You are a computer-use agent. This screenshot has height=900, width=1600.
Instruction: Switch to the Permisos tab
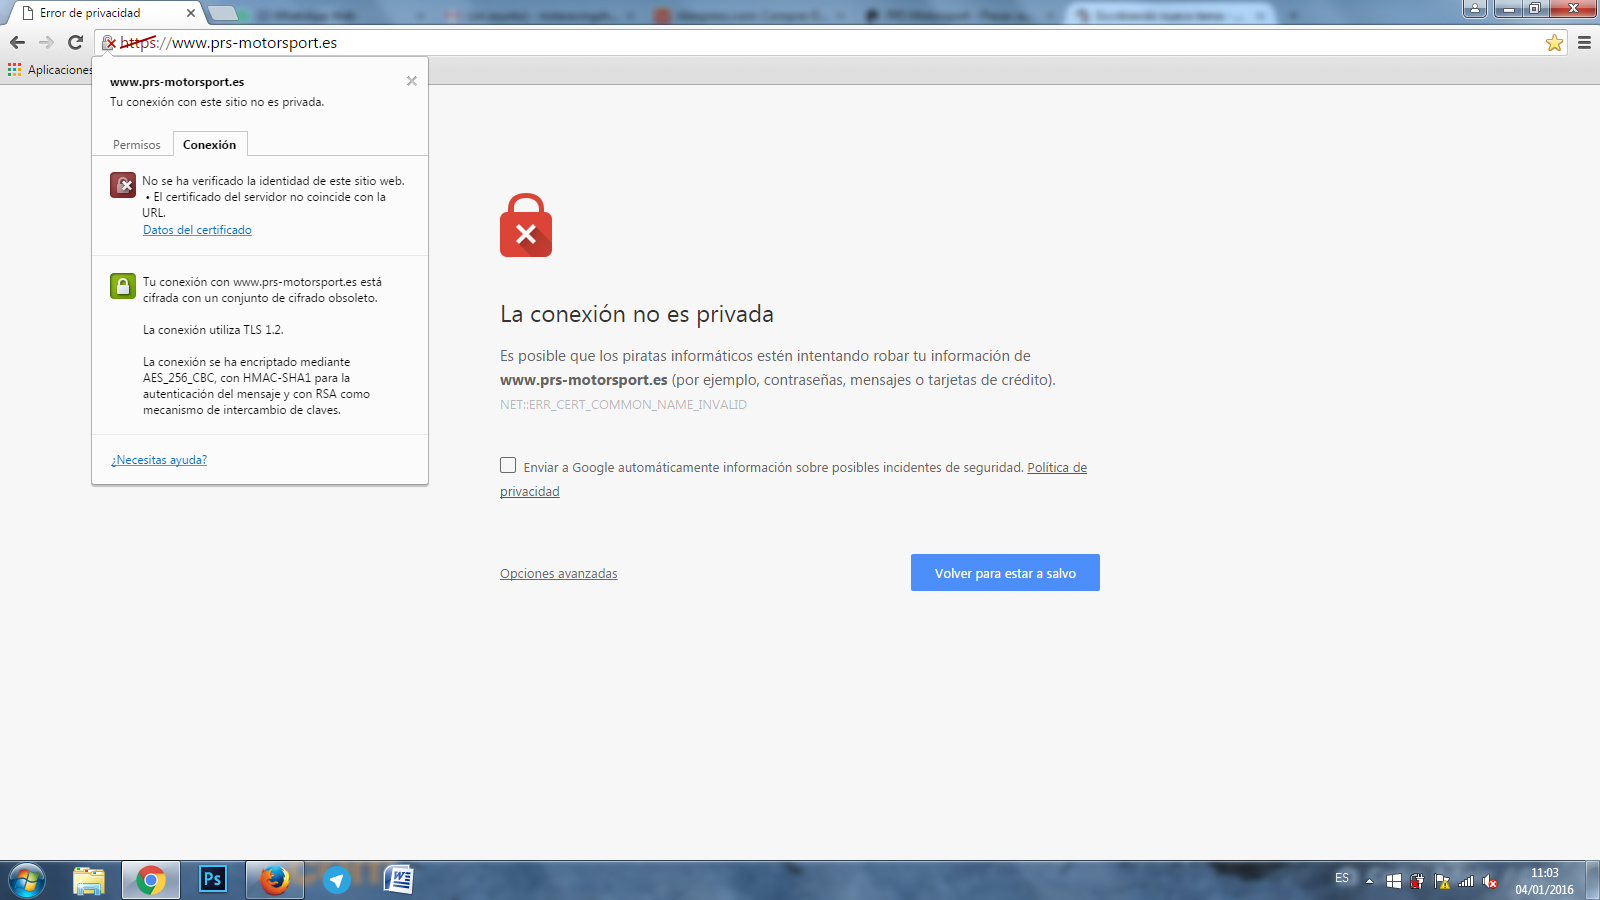136,145
